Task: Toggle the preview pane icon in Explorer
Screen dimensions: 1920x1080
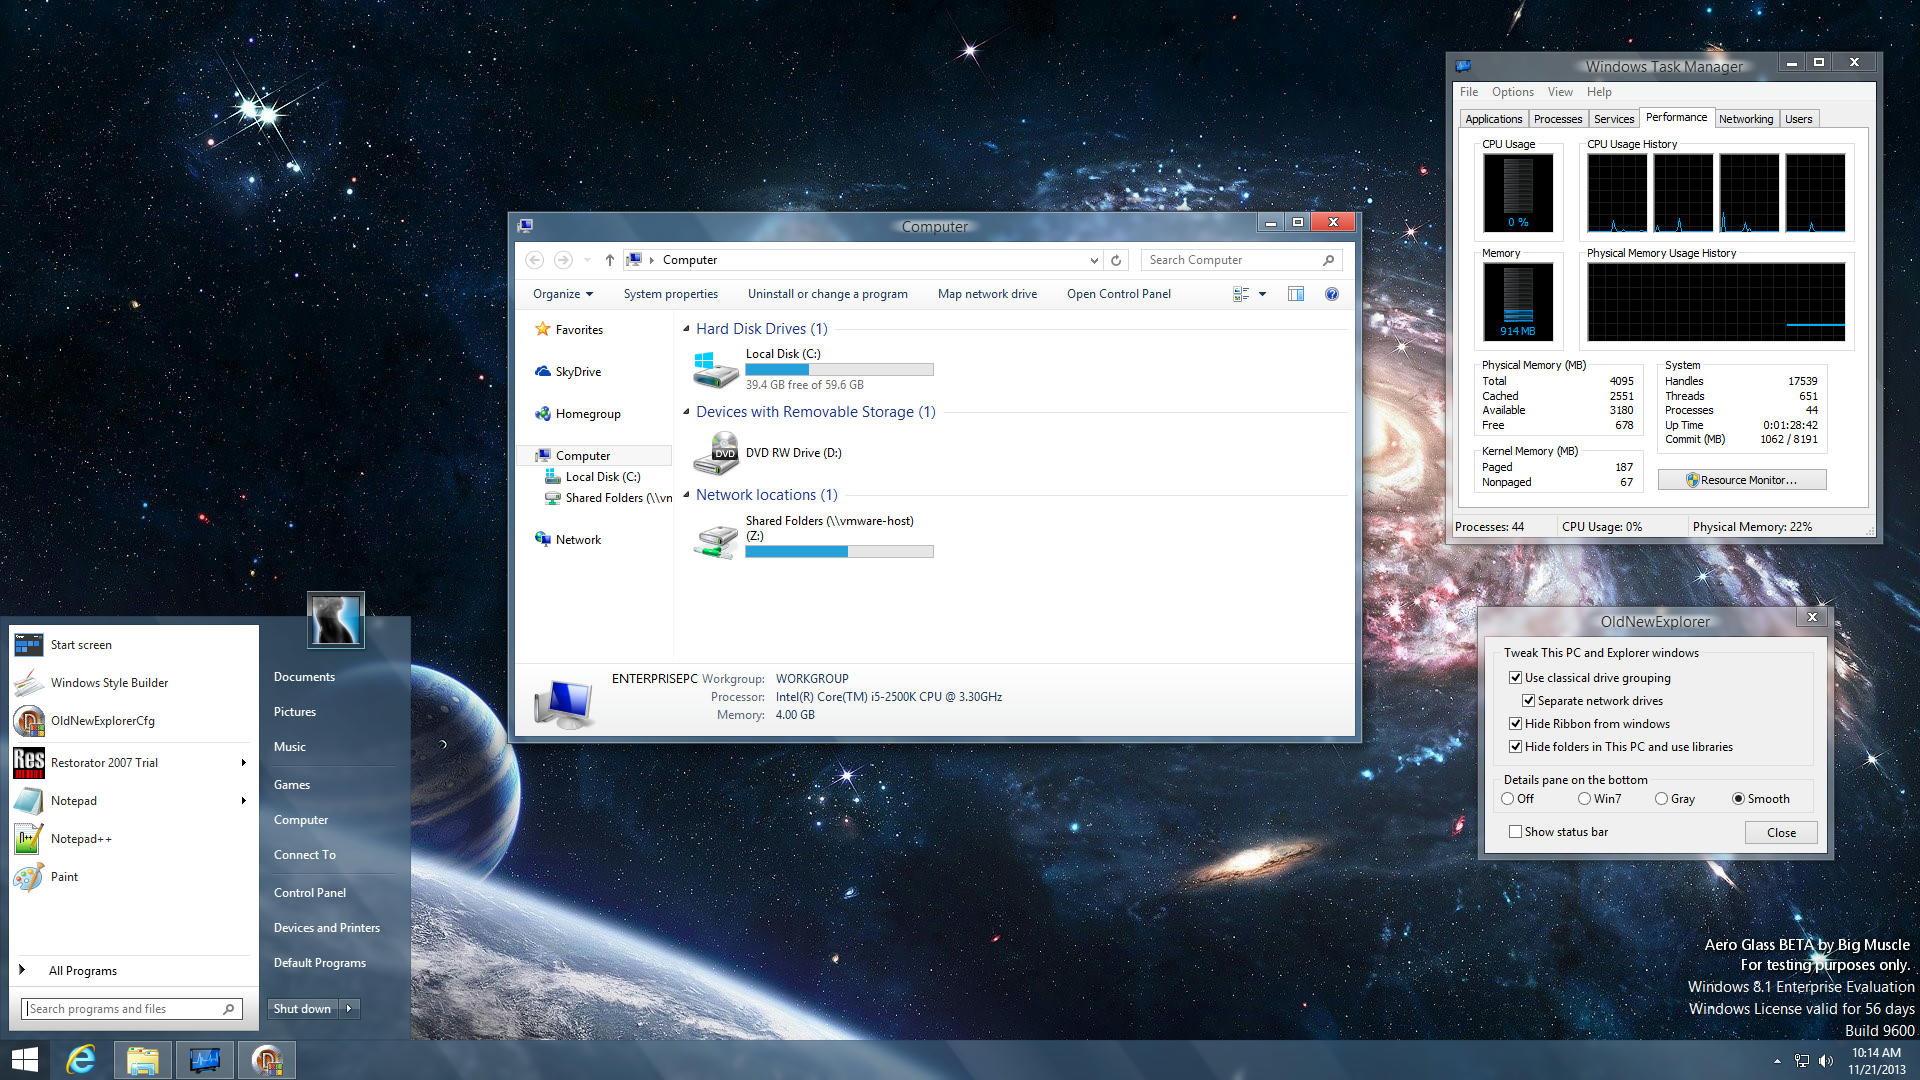Action: point(1296,294)
